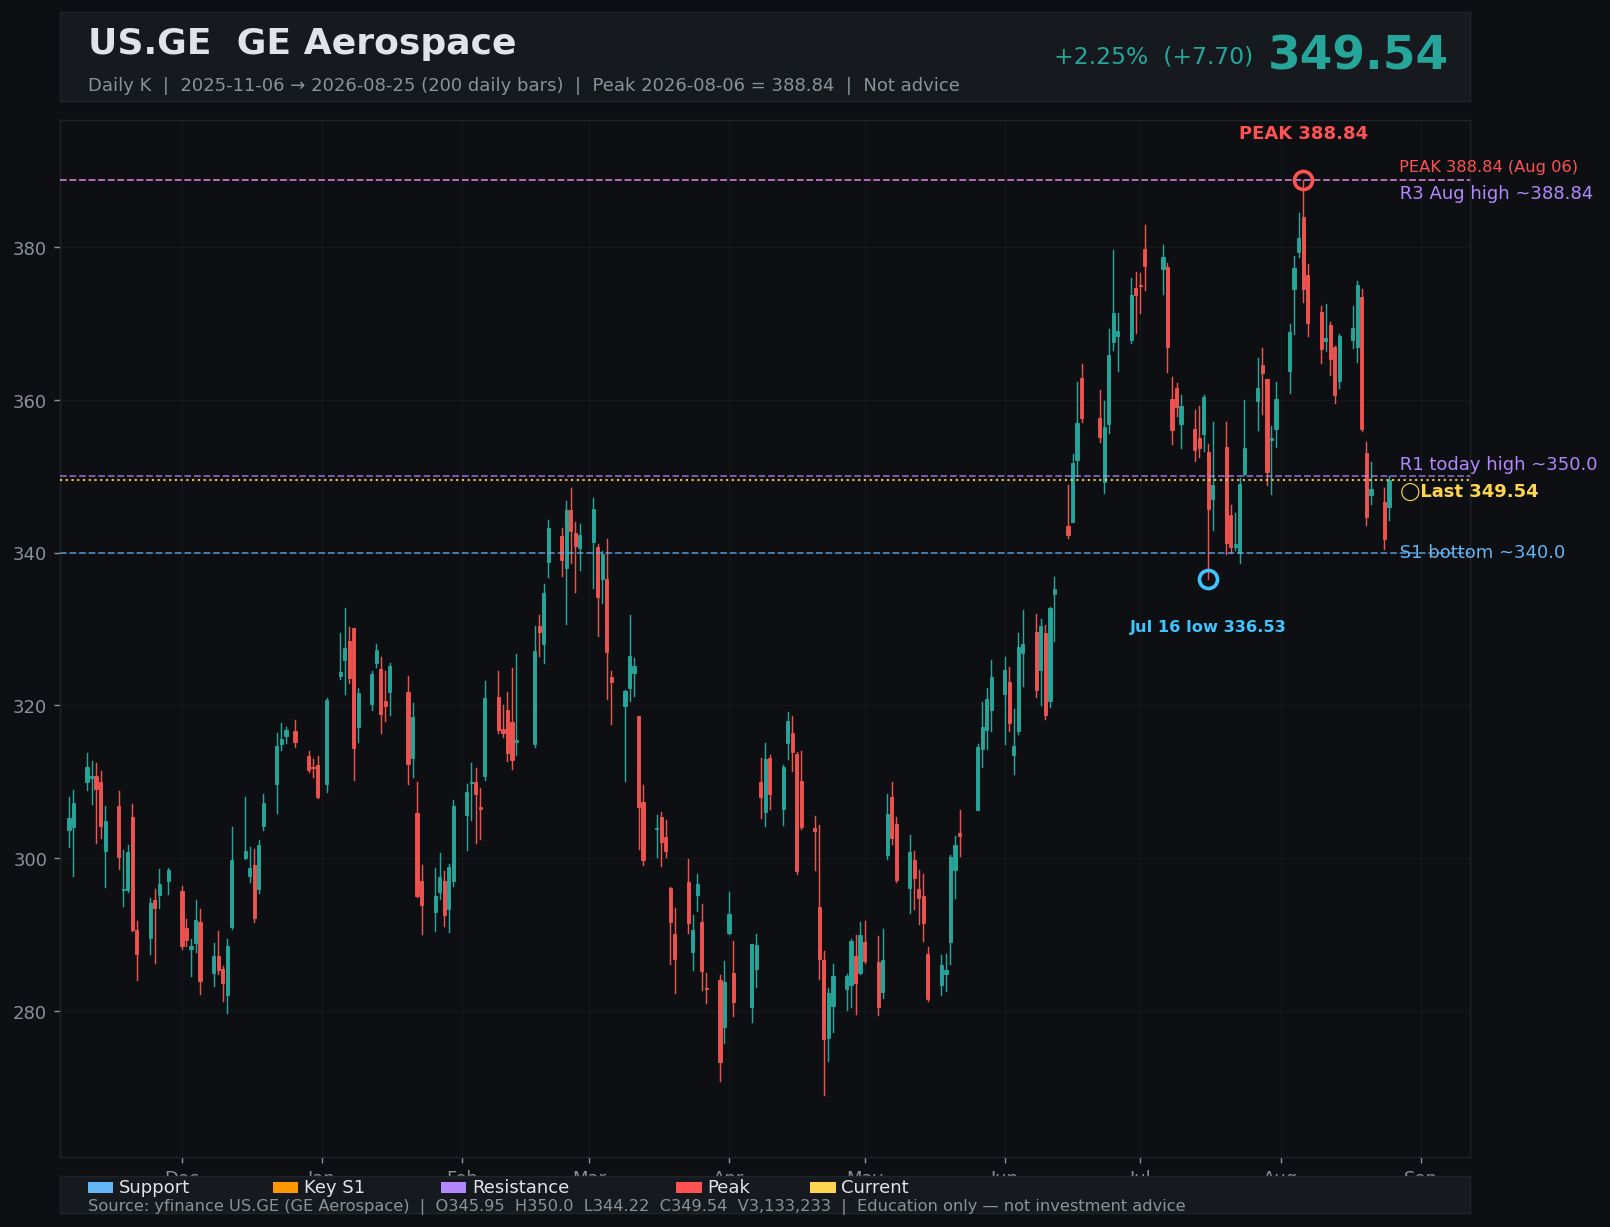Screen dimensions: 1610x1227
Task: Click the 'R1 today high ~350.0' label
Action: click(1498, 464)
